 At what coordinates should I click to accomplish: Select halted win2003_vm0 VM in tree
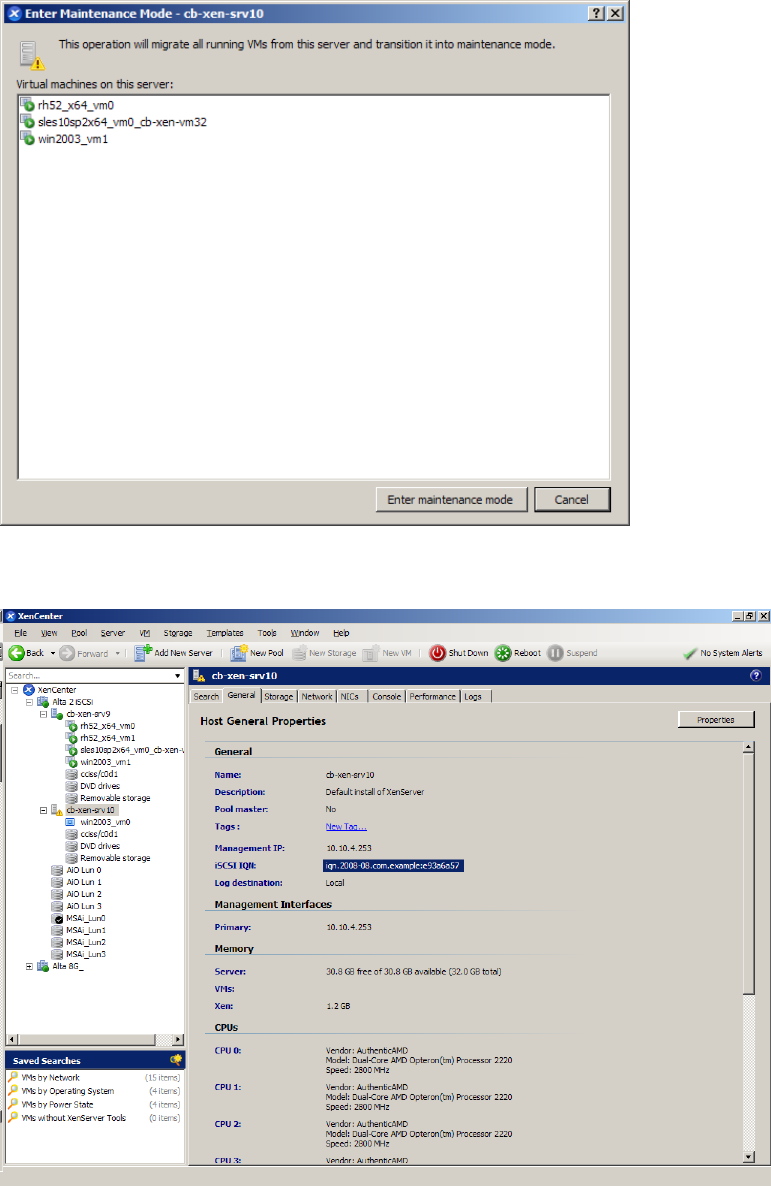(105, 822)
